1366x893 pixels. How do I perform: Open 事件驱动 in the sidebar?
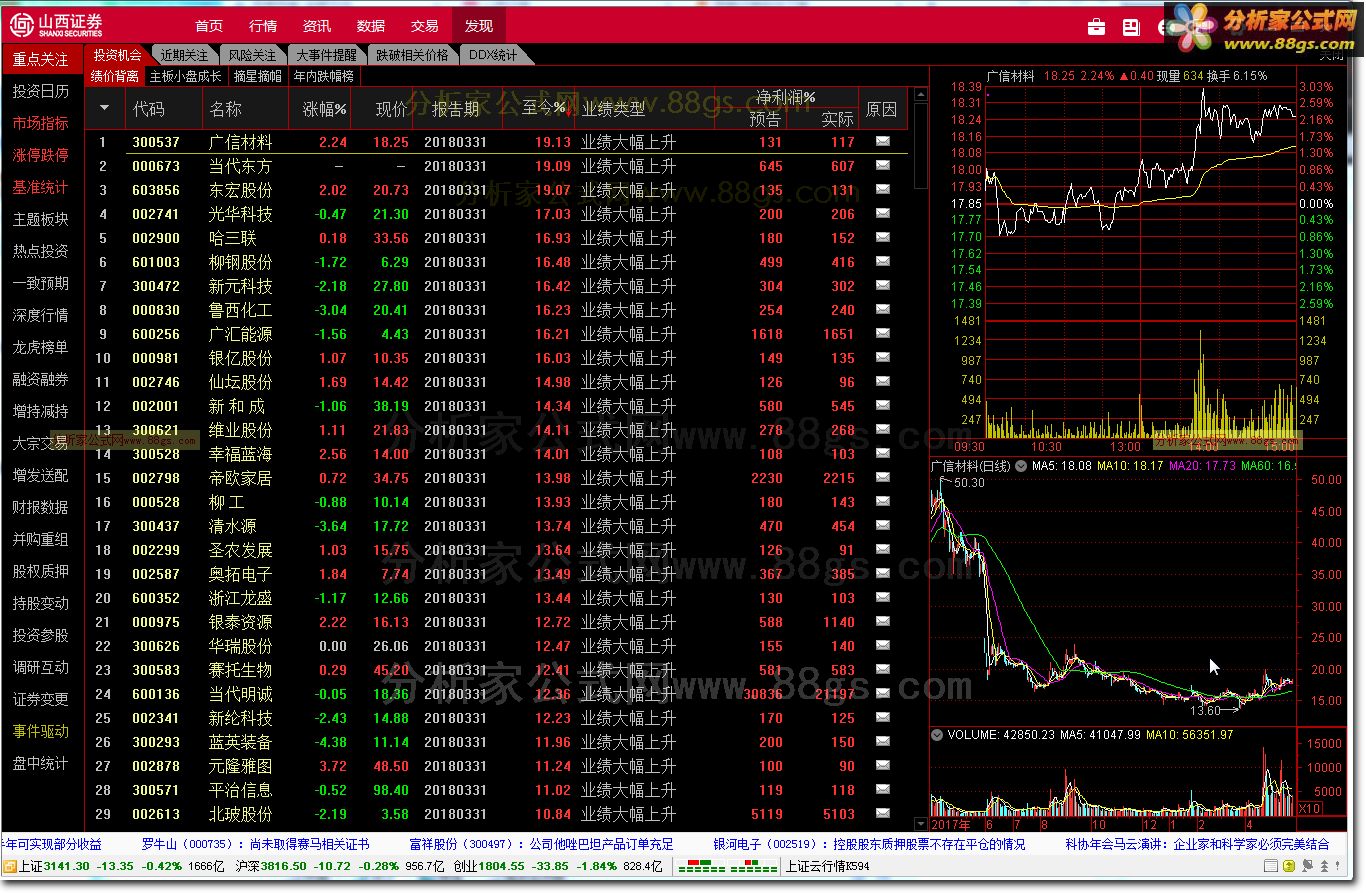(x=41, y=732)
